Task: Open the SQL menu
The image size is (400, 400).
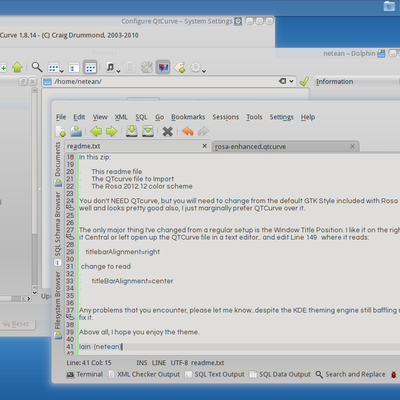Action: (x=141, y=117)
